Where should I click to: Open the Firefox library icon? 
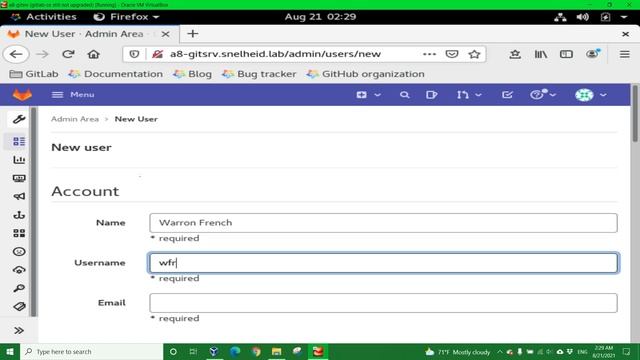point(541,54)
